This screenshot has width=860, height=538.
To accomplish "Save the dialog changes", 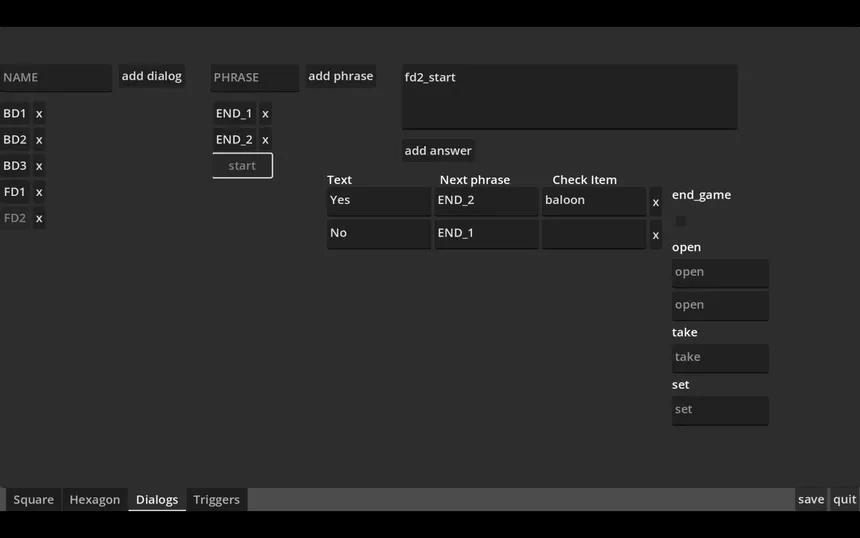I will tap(811, 499).
